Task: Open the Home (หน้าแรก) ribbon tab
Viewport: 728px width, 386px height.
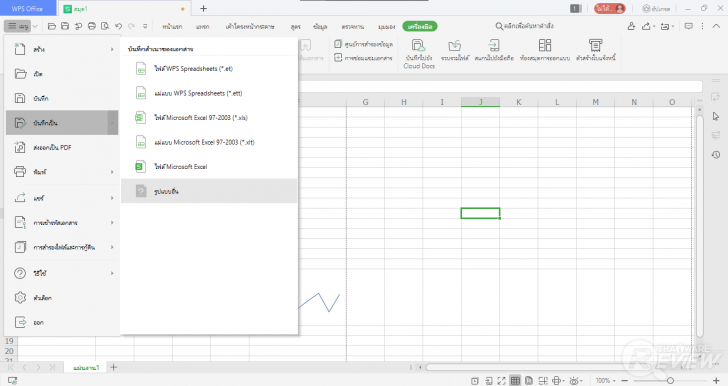Action: [x=172, y=26]
